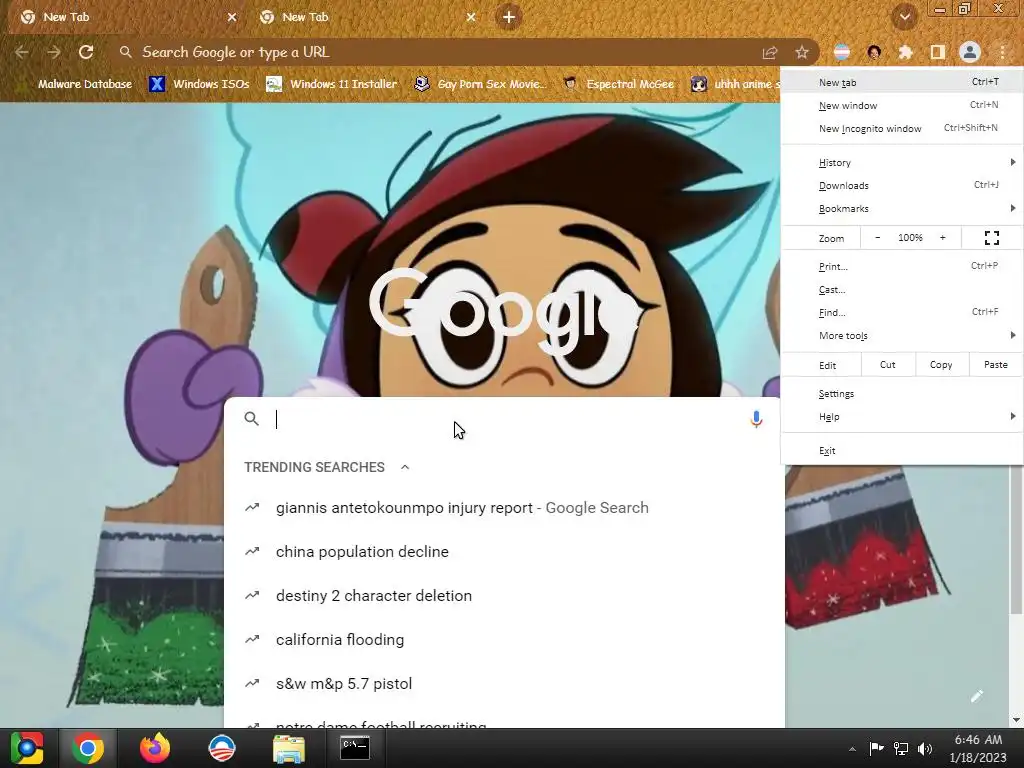Choose Find from the menu

[x=902, y=312]
